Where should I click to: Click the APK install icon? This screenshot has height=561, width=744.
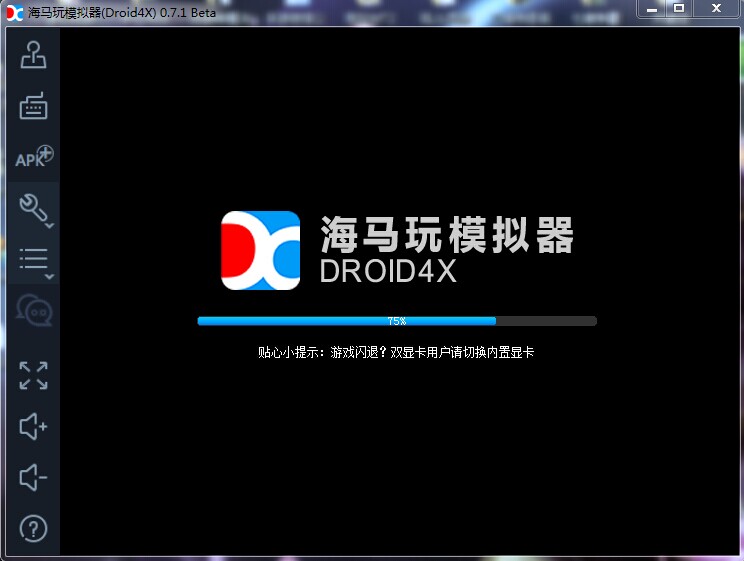34,157
